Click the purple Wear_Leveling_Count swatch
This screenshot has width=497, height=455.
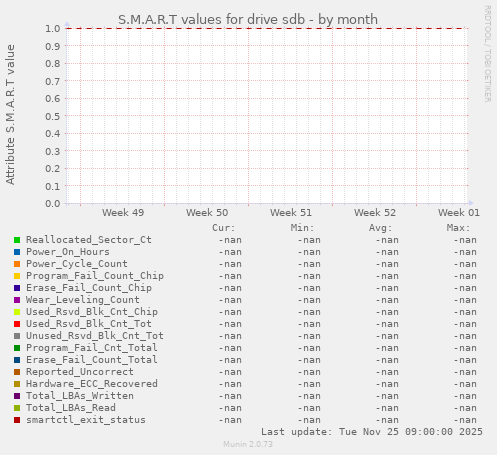click(x=17, y=300)
